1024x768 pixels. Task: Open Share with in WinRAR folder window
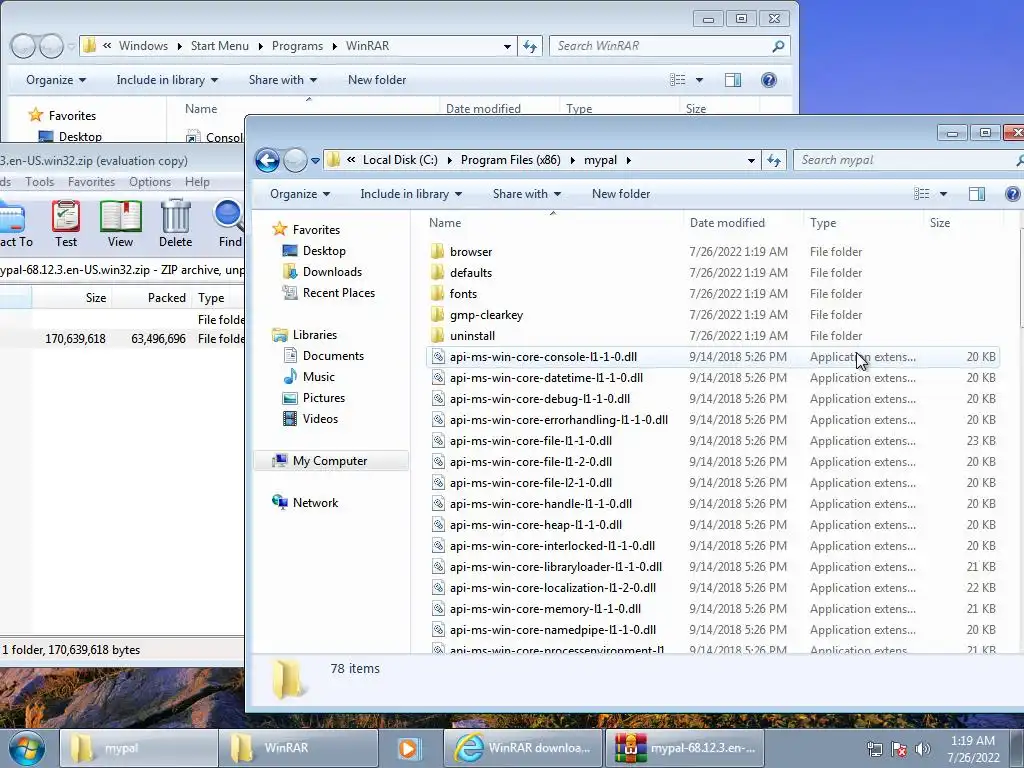pyautogui.click(x=282, y=80)
